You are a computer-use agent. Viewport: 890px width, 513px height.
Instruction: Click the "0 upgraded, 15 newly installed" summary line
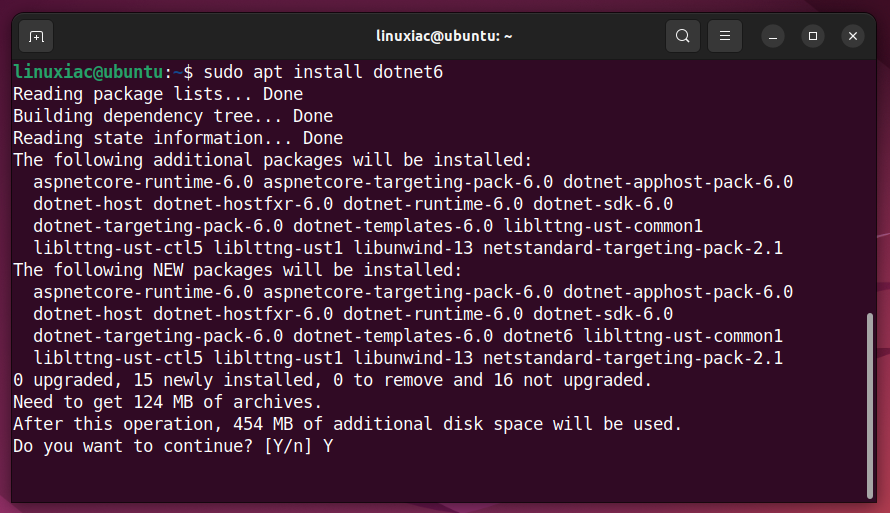(333, 380)
